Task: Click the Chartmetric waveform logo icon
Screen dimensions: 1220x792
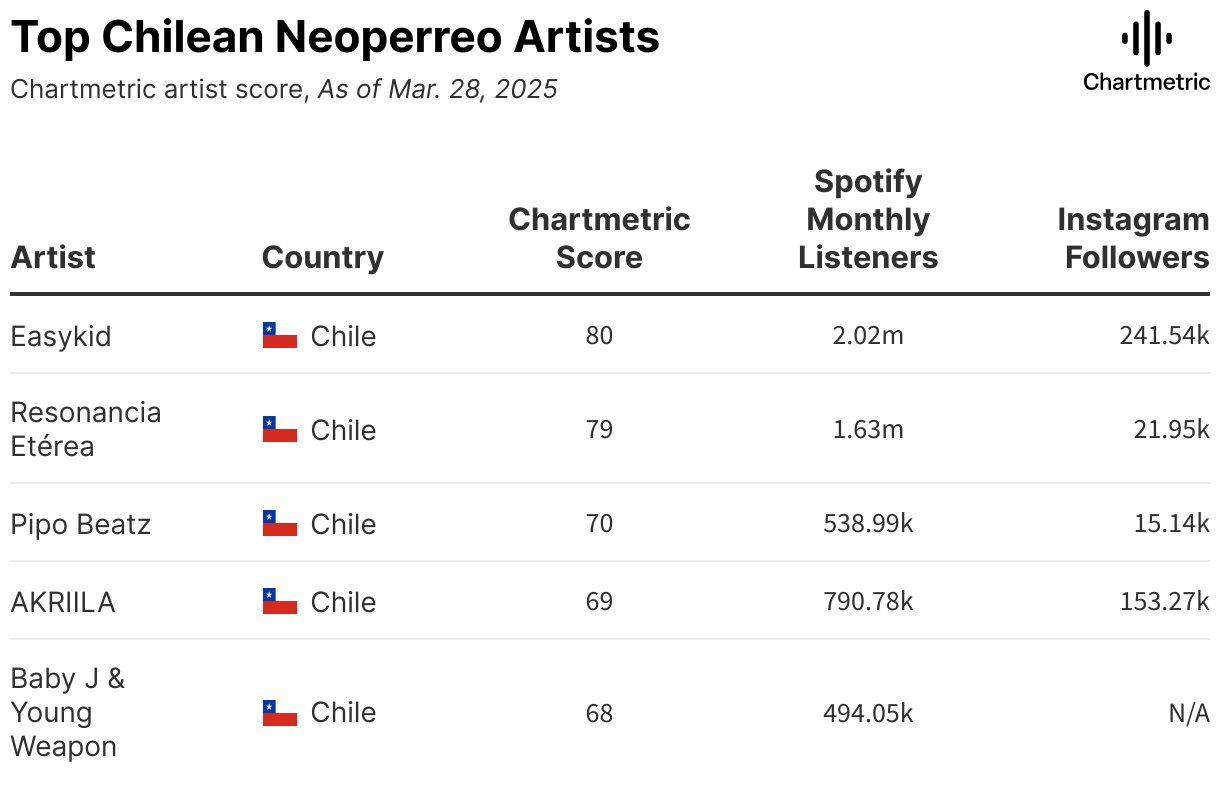Action: tap(1146, 38)
